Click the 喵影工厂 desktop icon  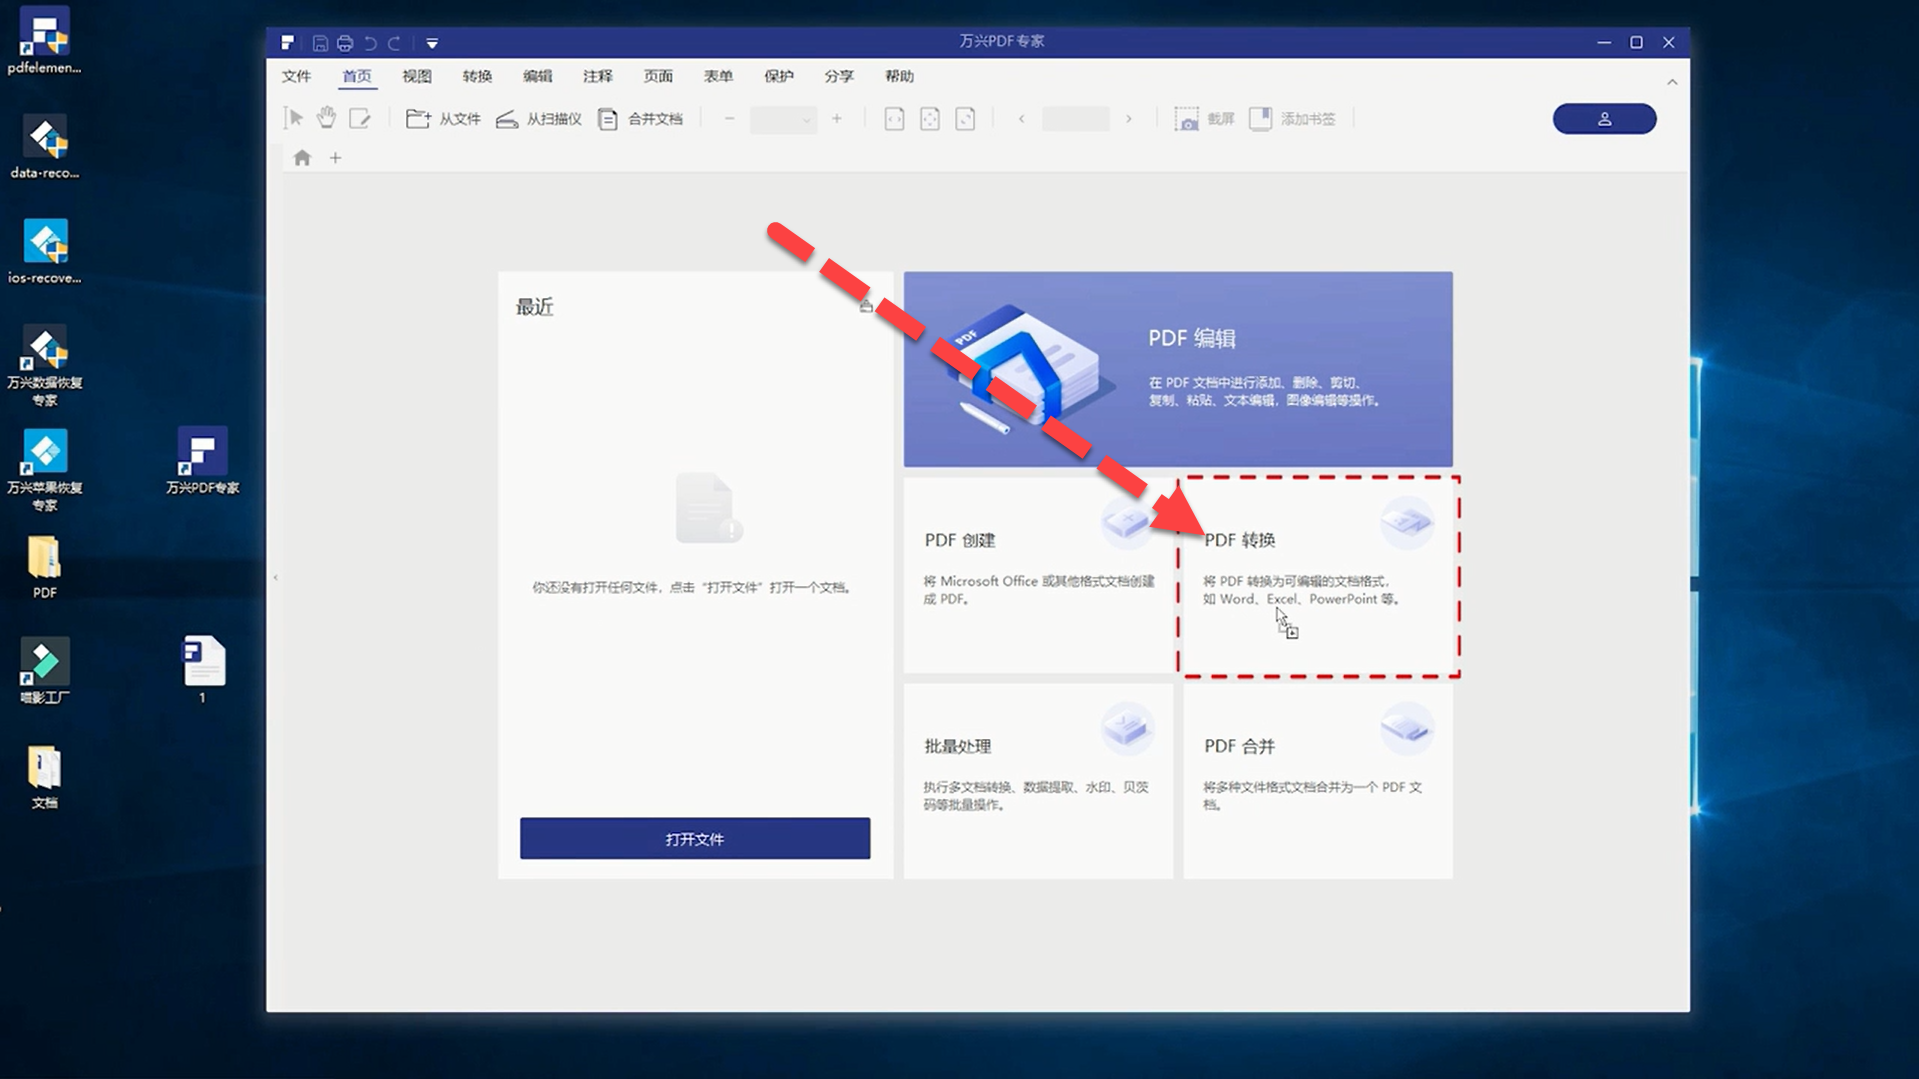44,671
